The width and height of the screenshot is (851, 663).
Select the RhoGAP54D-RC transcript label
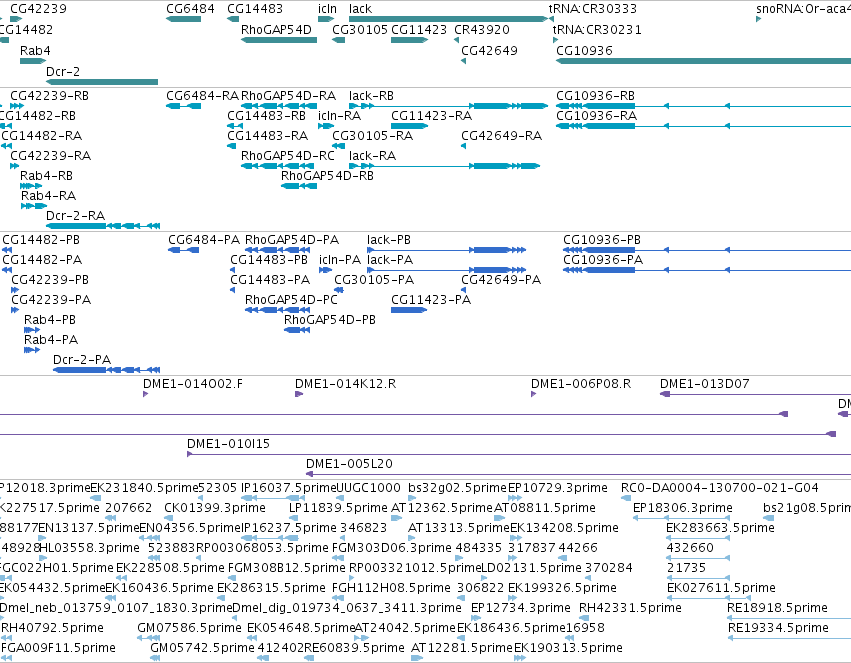pos(288,156)
